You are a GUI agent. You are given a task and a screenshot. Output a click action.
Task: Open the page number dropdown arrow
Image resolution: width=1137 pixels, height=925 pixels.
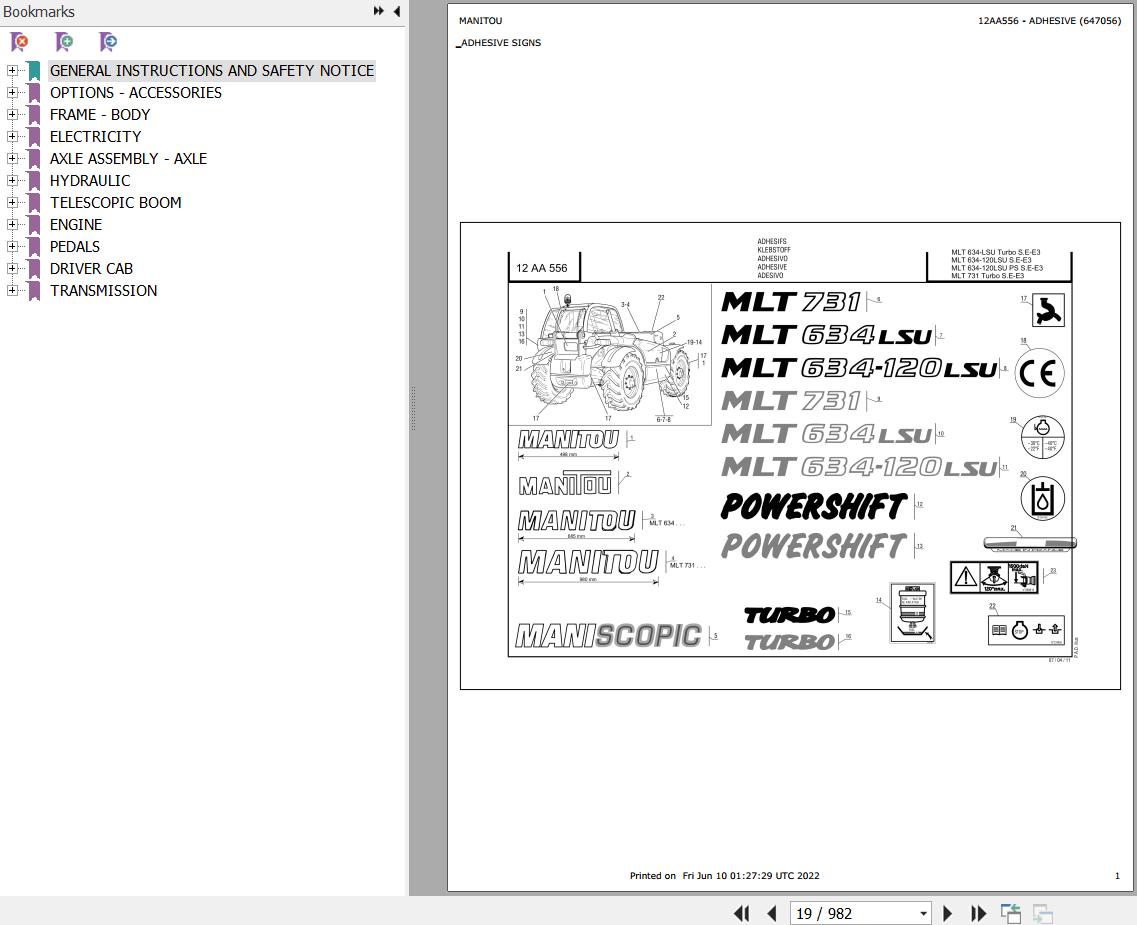point(923,914)
